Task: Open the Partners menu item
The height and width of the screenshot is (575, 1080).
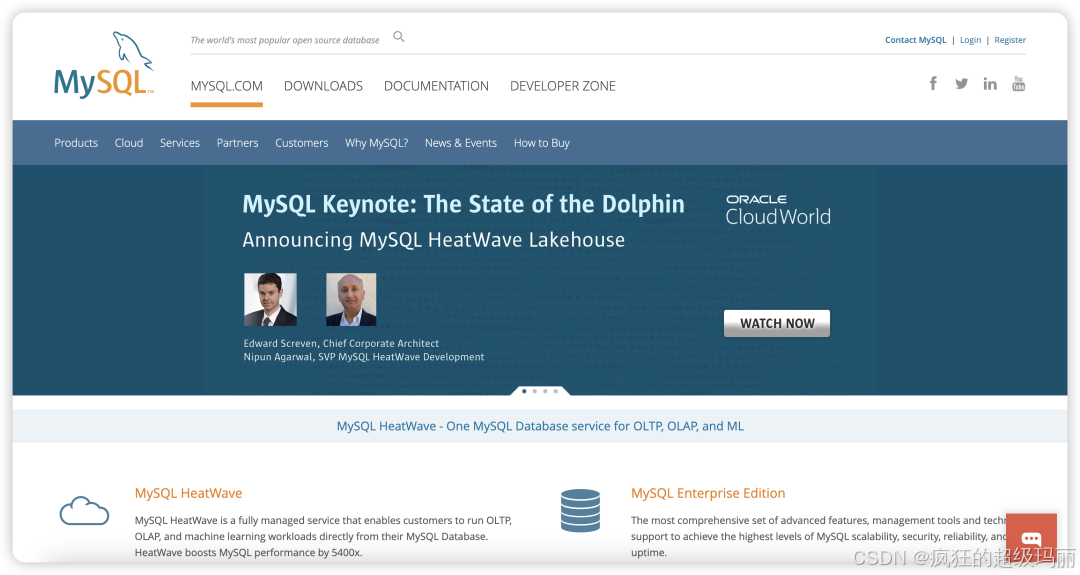Action: (x=238, y=143)
